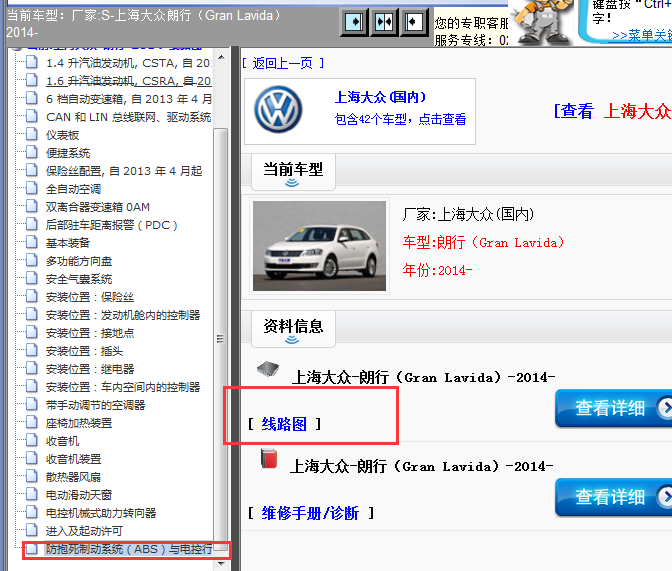Click the gray device icon beside 线路图 entry
The image size is (672, 571).
[268, 368]
